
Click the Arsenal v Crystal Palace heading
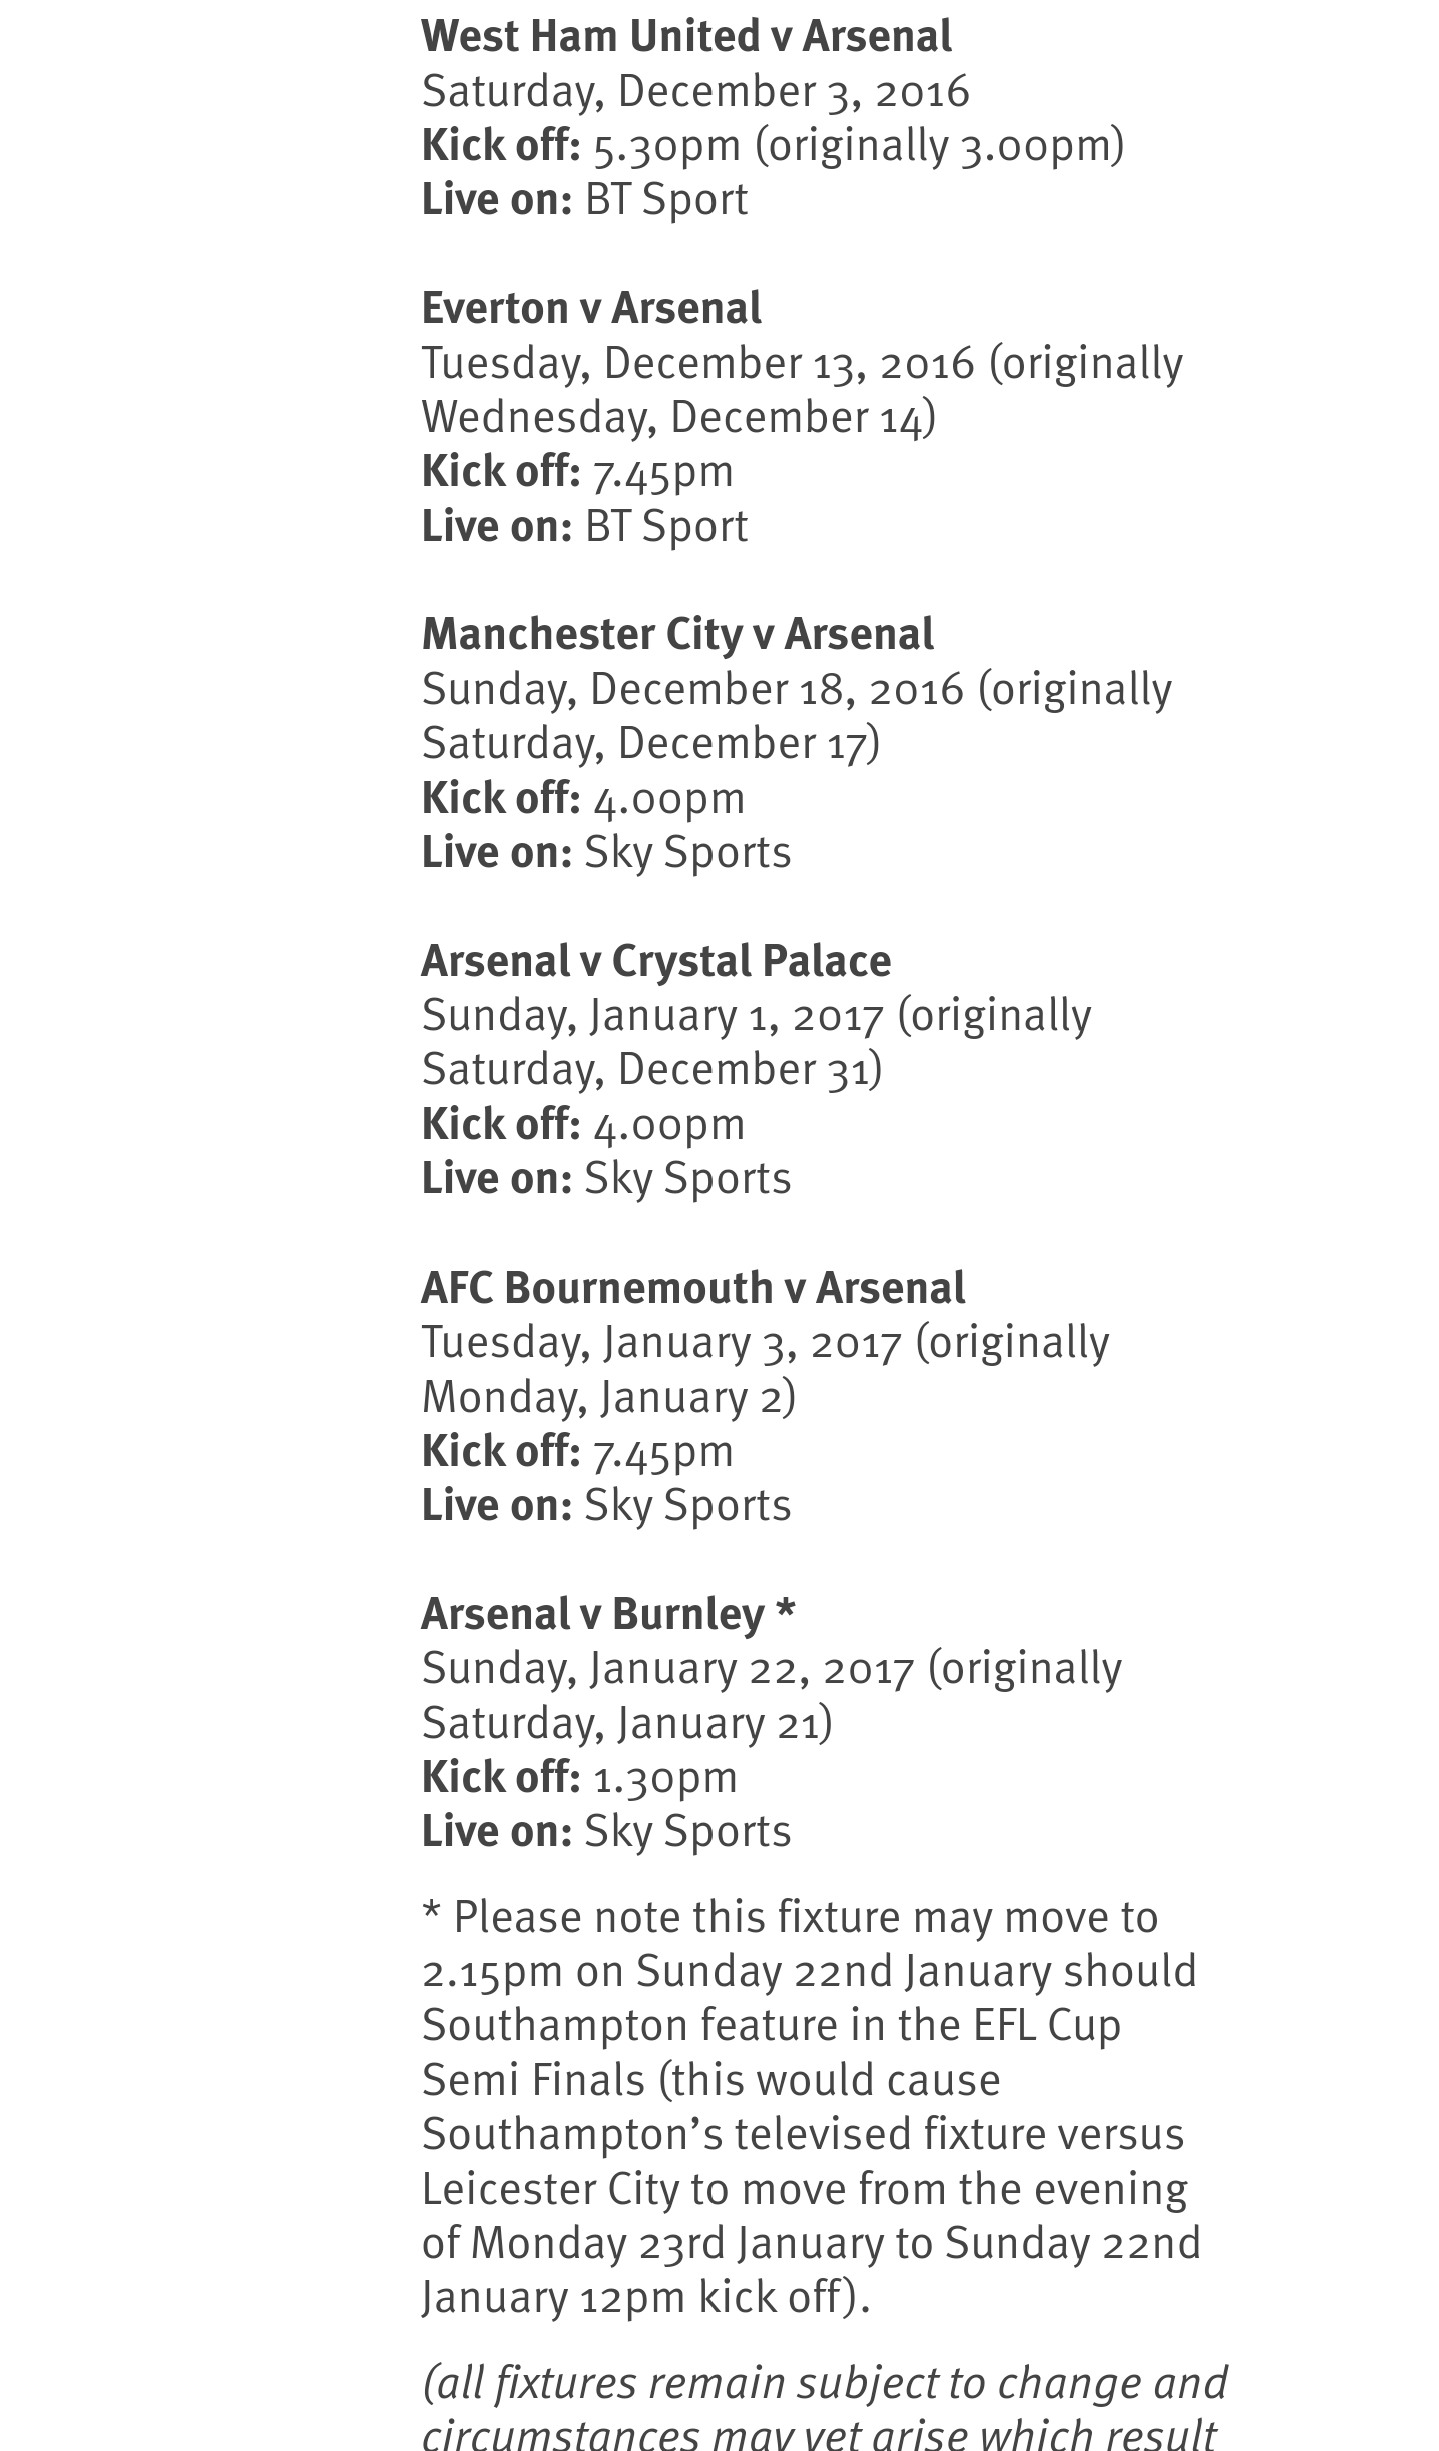click(x=655, y=961)
